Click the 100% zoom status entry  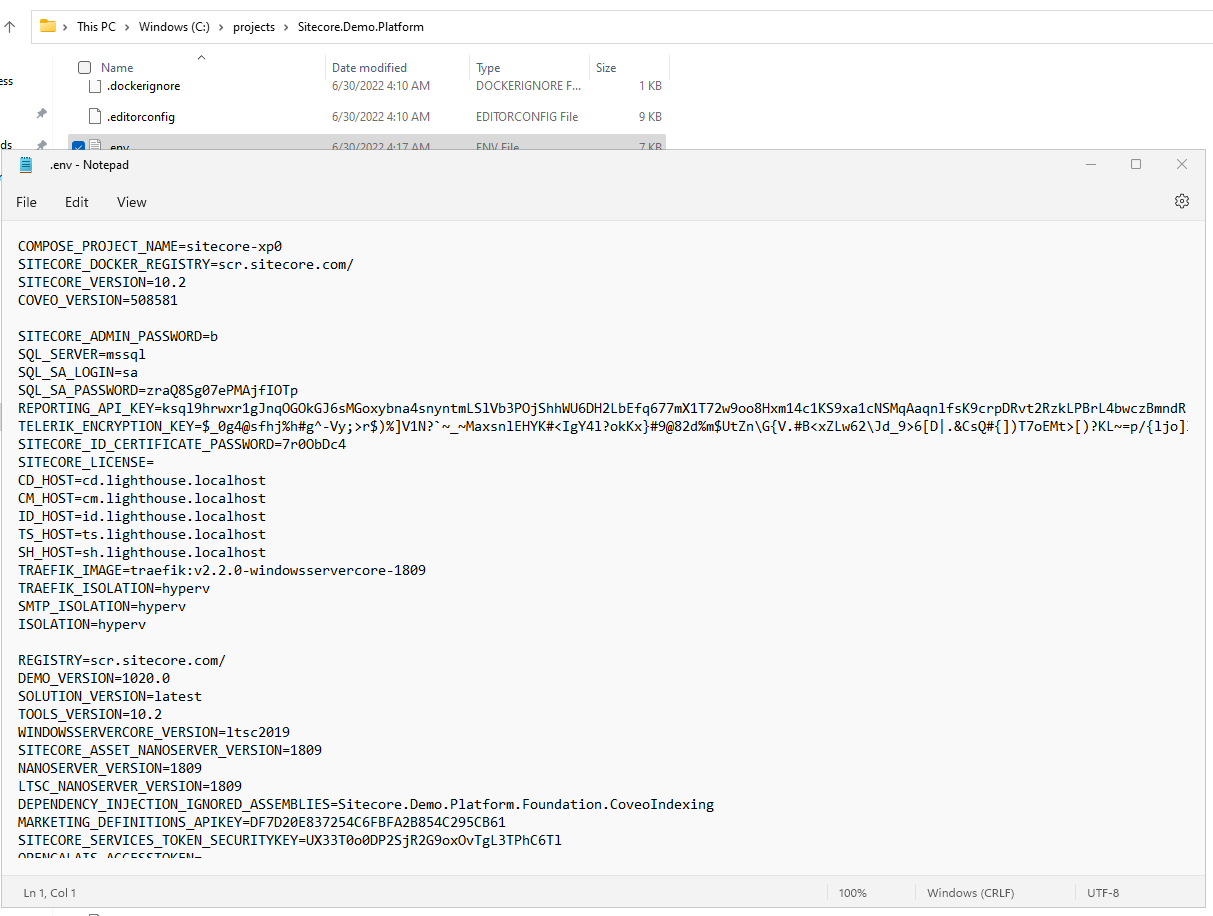click(x=853, y=892)
